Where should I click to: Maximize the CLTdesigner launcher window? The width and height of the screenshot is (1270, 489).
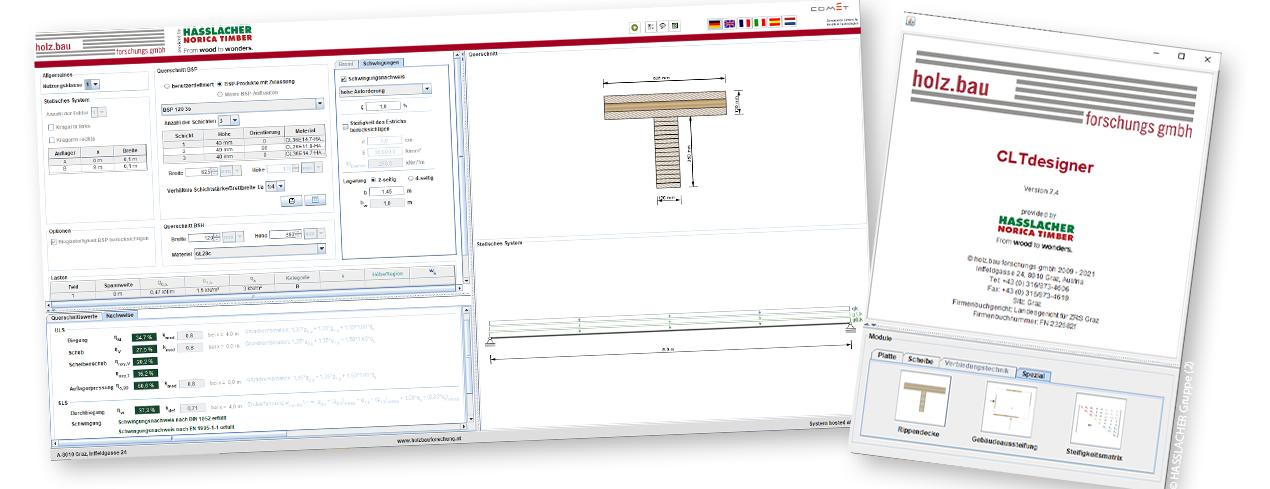1181,57
